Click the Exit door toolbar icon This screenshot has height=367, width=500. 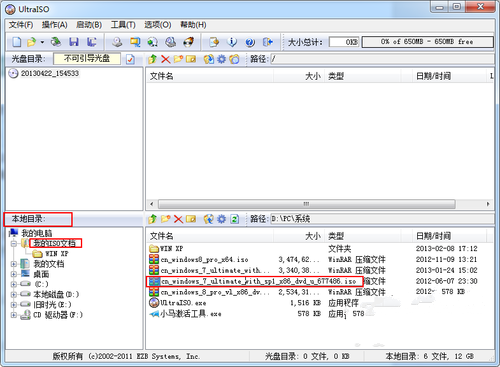tap(268, 42)
